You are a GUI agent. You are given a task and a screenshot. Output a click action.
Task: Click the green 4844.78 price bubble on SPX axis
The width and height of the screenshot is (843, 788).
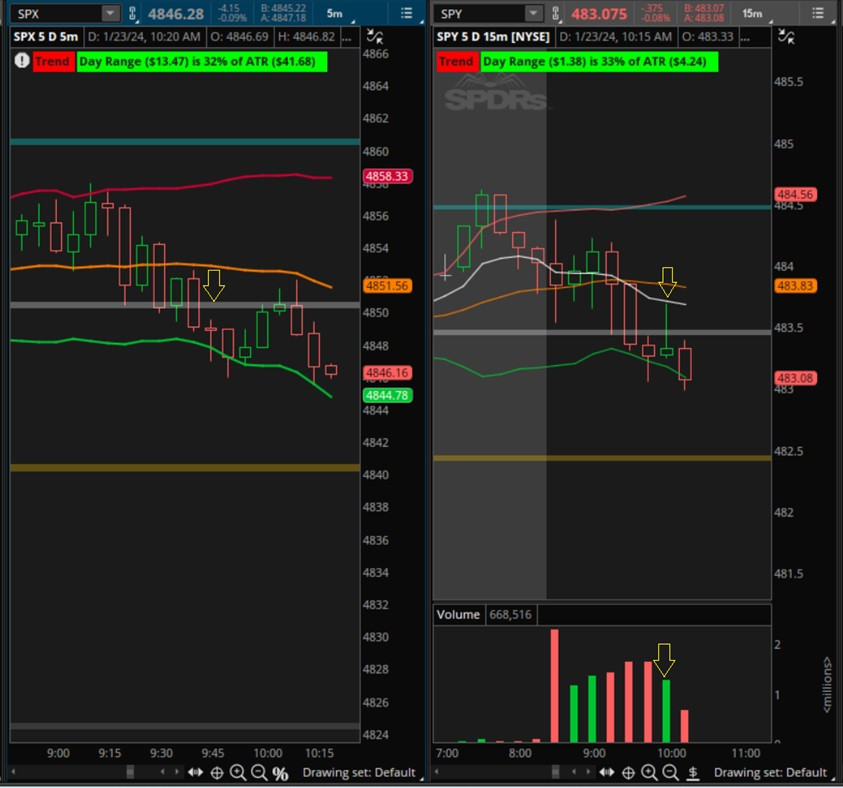pos(388,396)
